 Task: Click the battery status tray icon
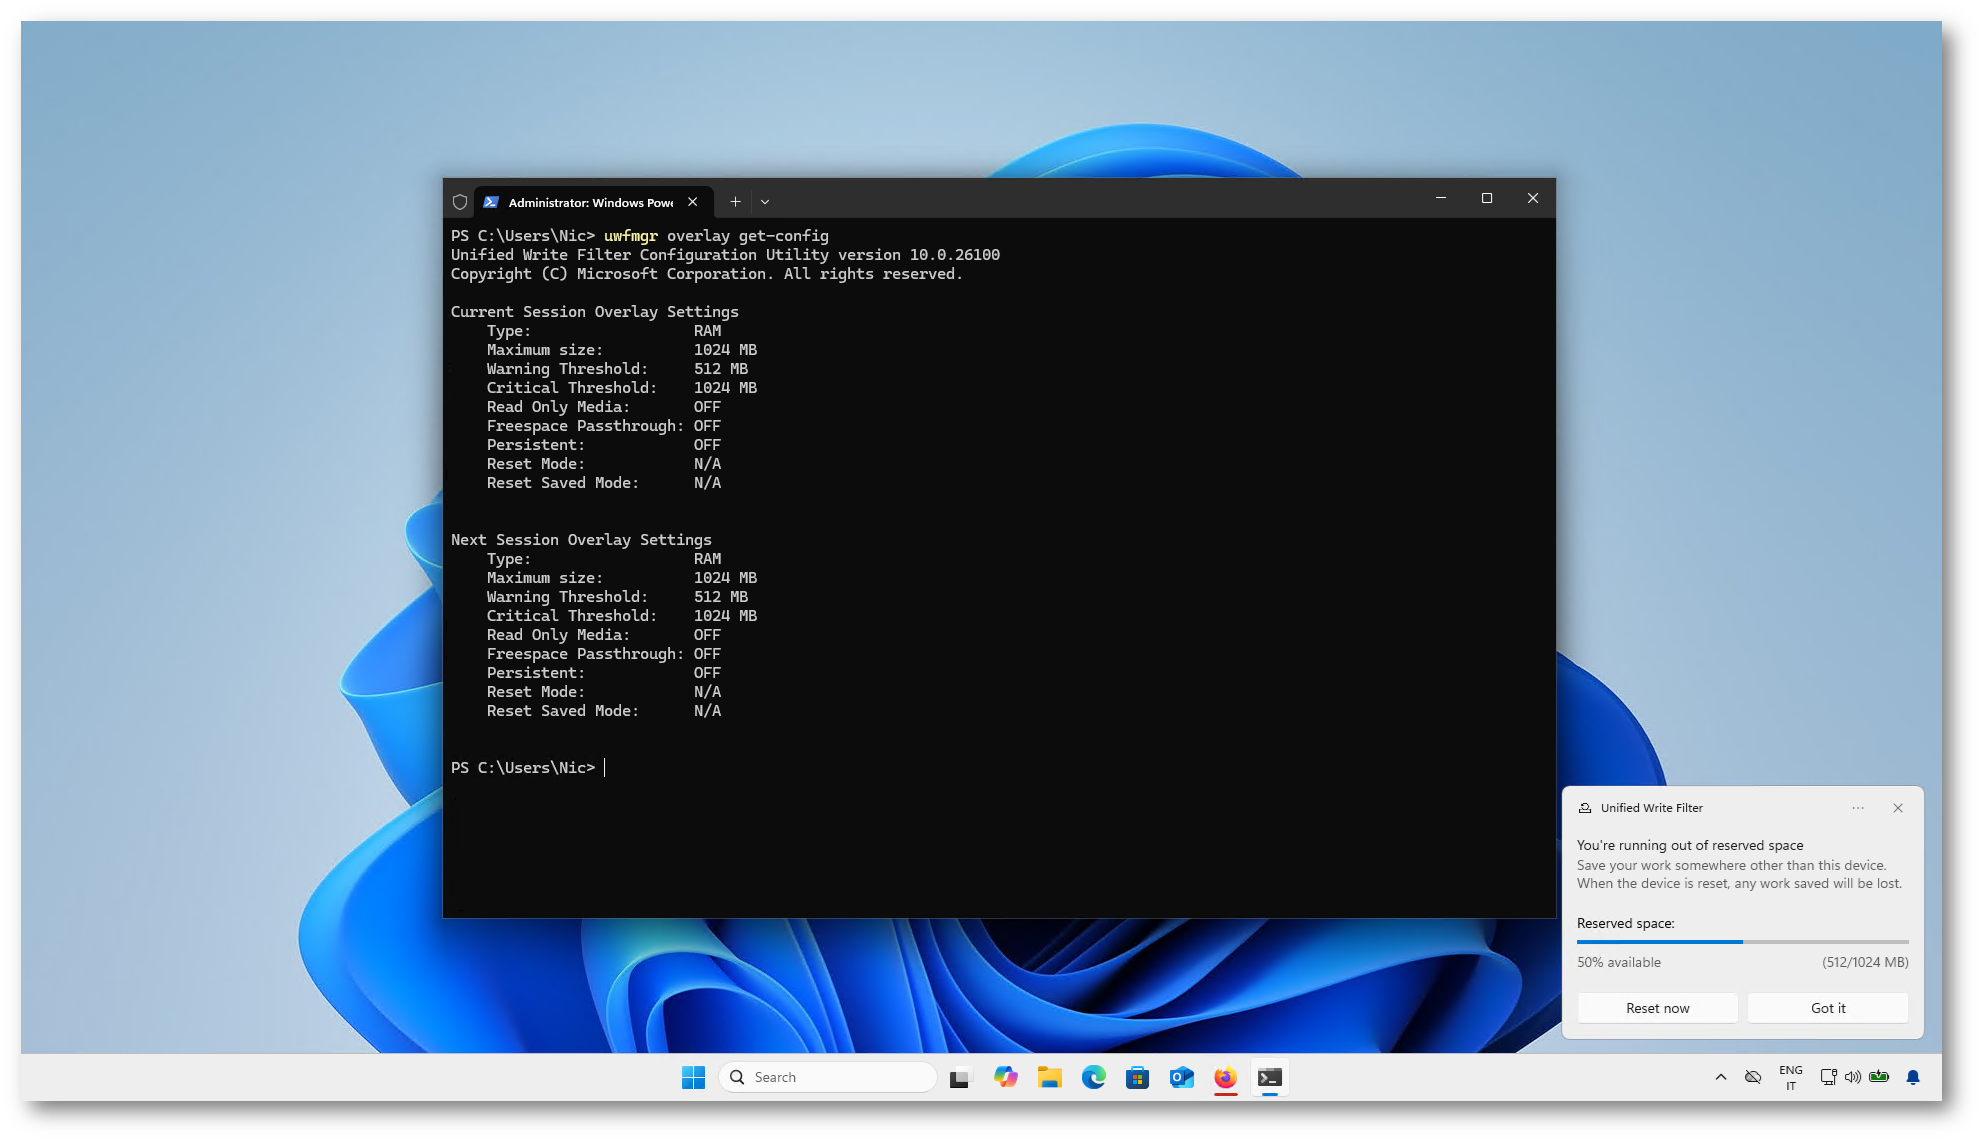click(1879, 1077)
